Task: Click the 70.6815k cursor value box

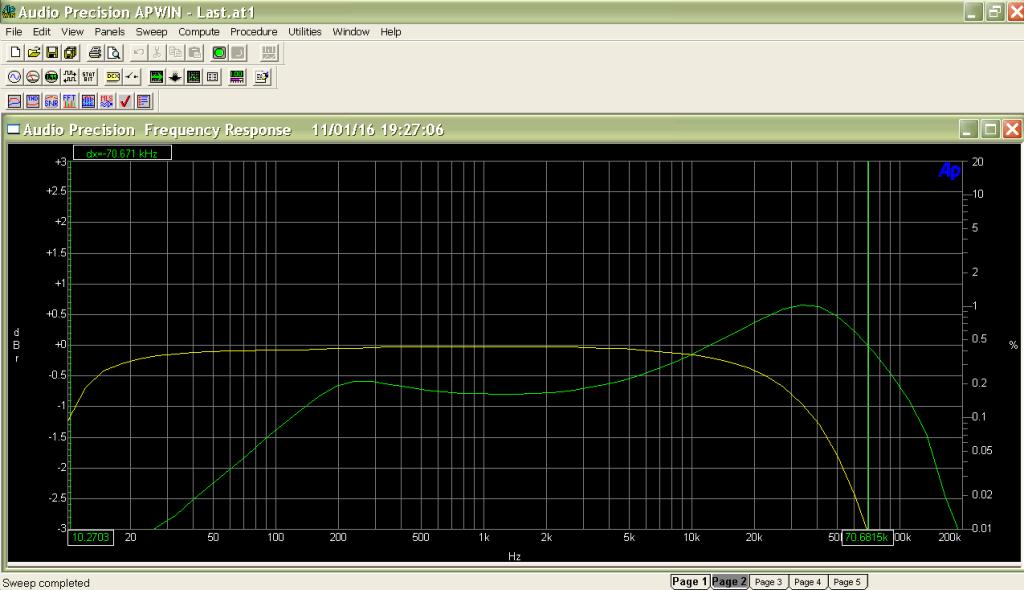Action: 867,537
